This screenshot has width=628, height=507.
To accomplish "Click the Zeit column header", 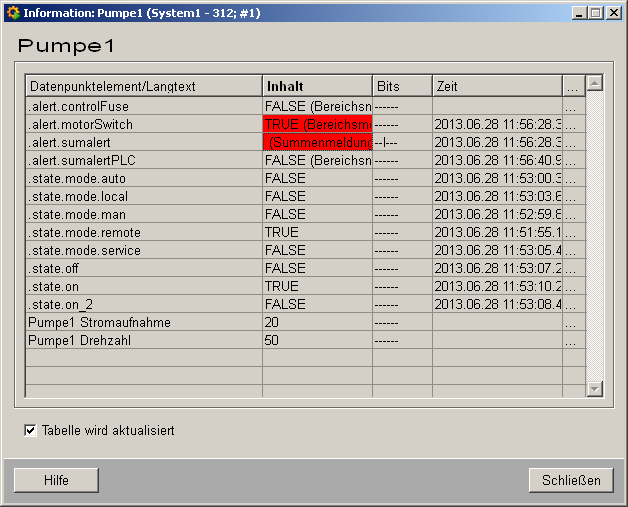I will (497, 86).
